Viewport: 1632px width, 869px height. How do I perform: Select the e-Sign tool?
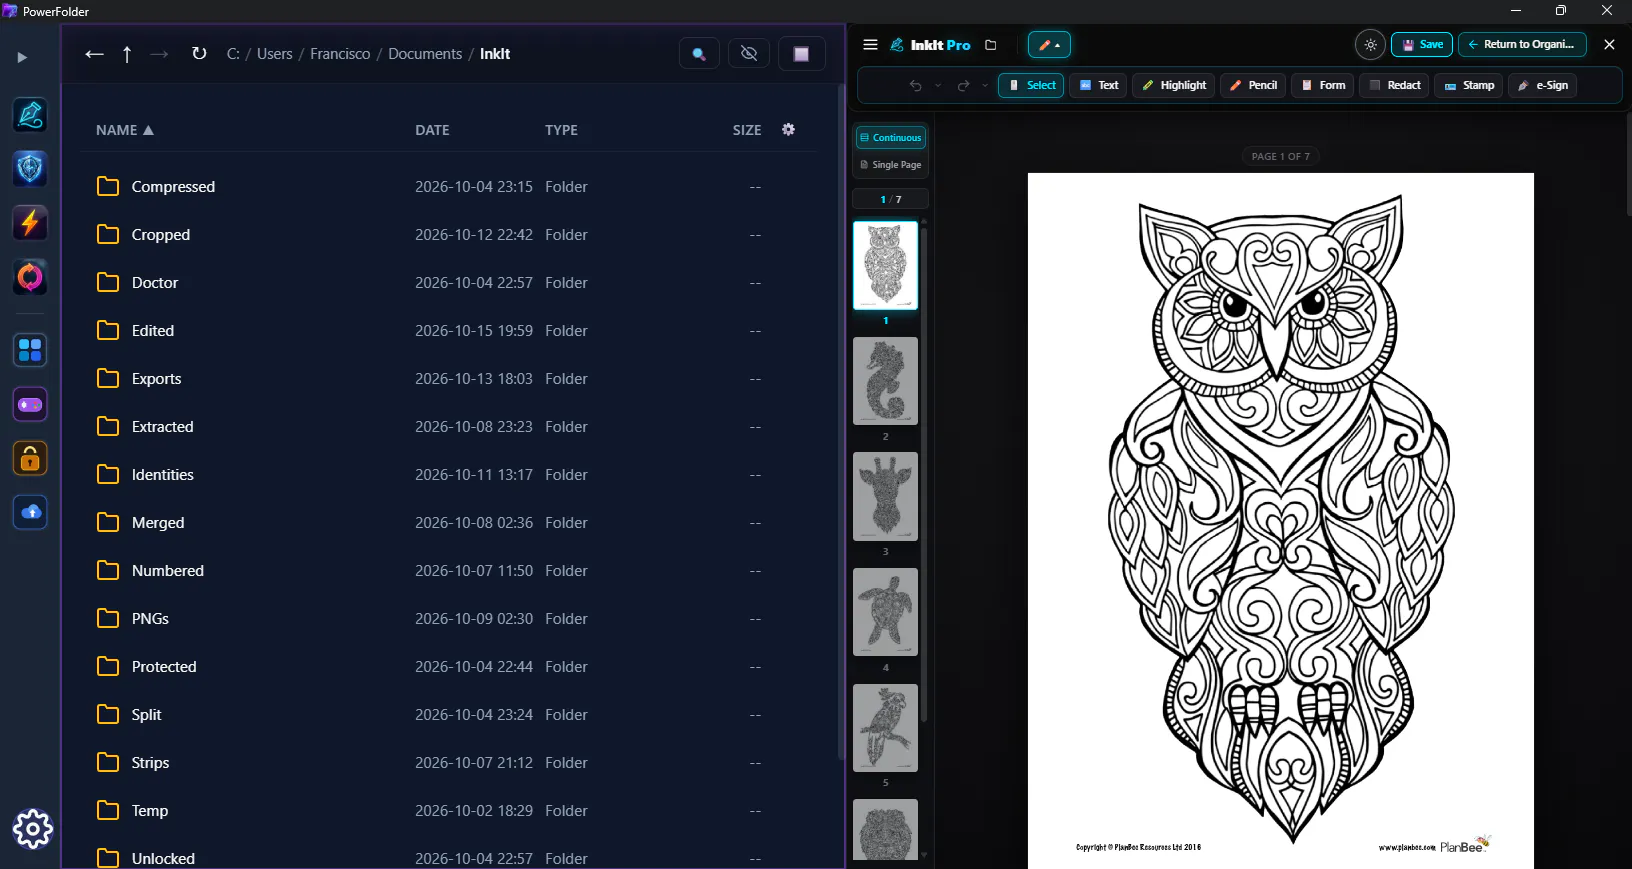tap(1542, 85)
